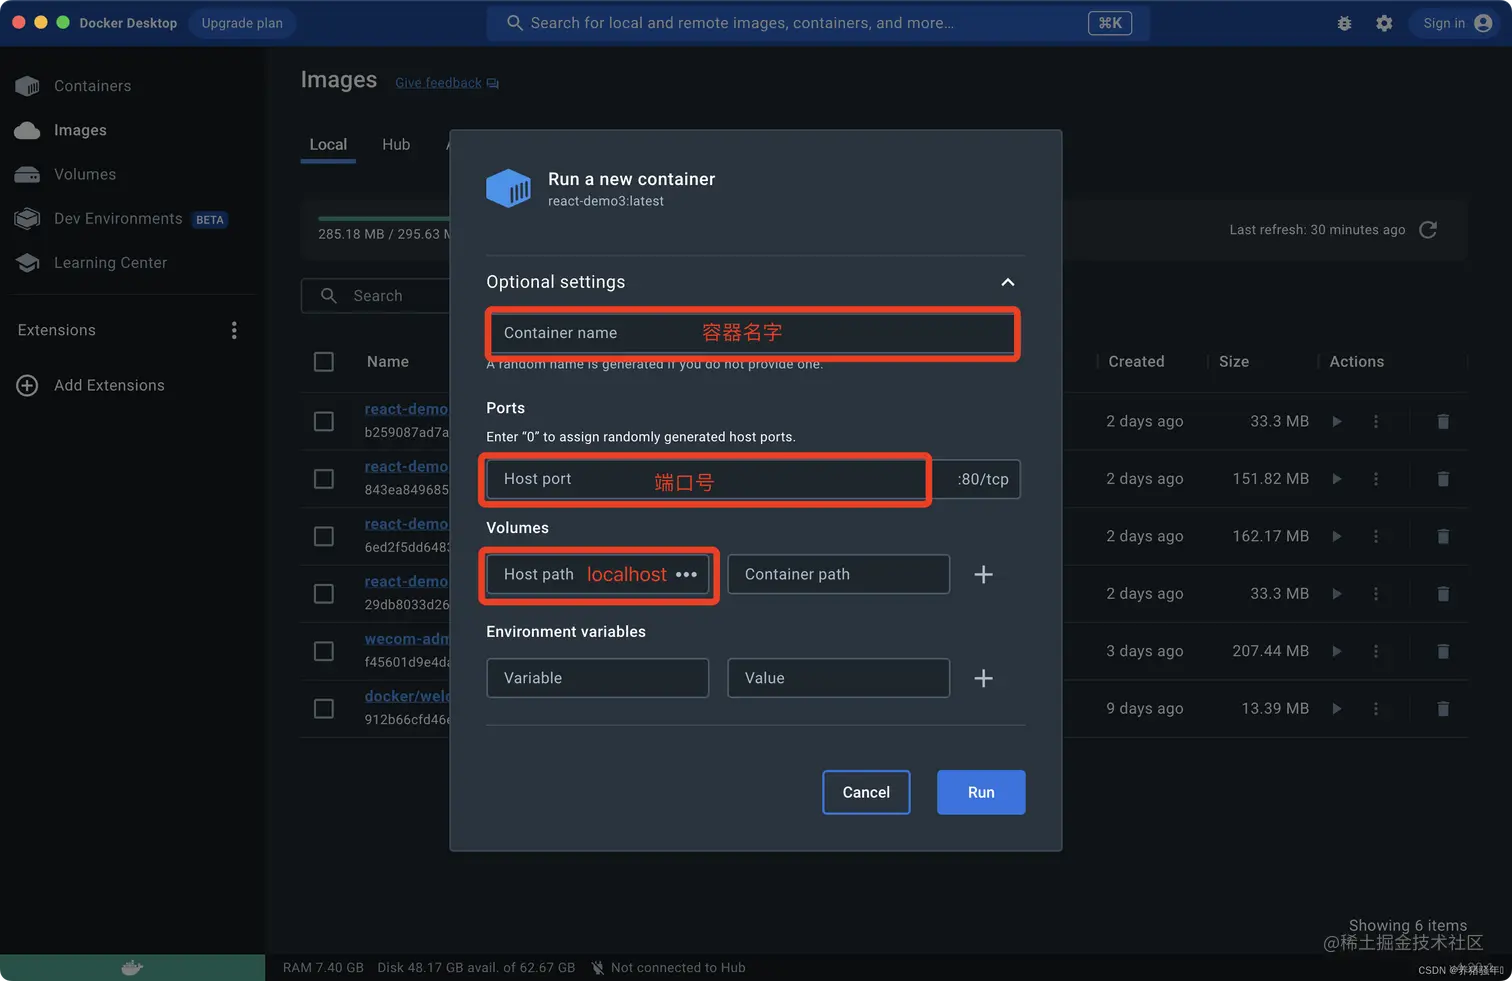Run image in the 162.17 MB row
The height and width of the screenshot is (981, 1512).
1337,536
